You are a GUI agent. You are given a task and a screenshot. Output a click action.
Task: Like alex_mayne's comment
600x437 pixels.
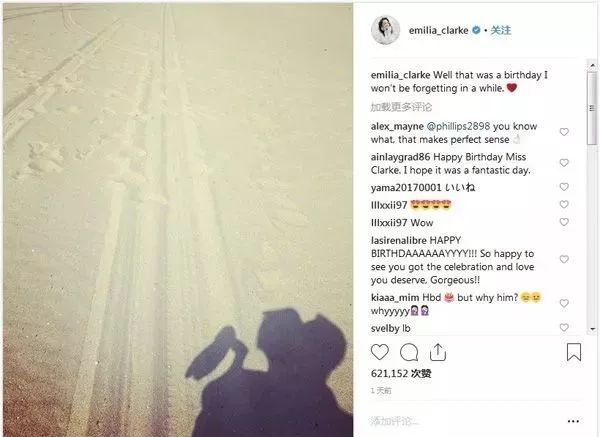[x=564, y=132]
